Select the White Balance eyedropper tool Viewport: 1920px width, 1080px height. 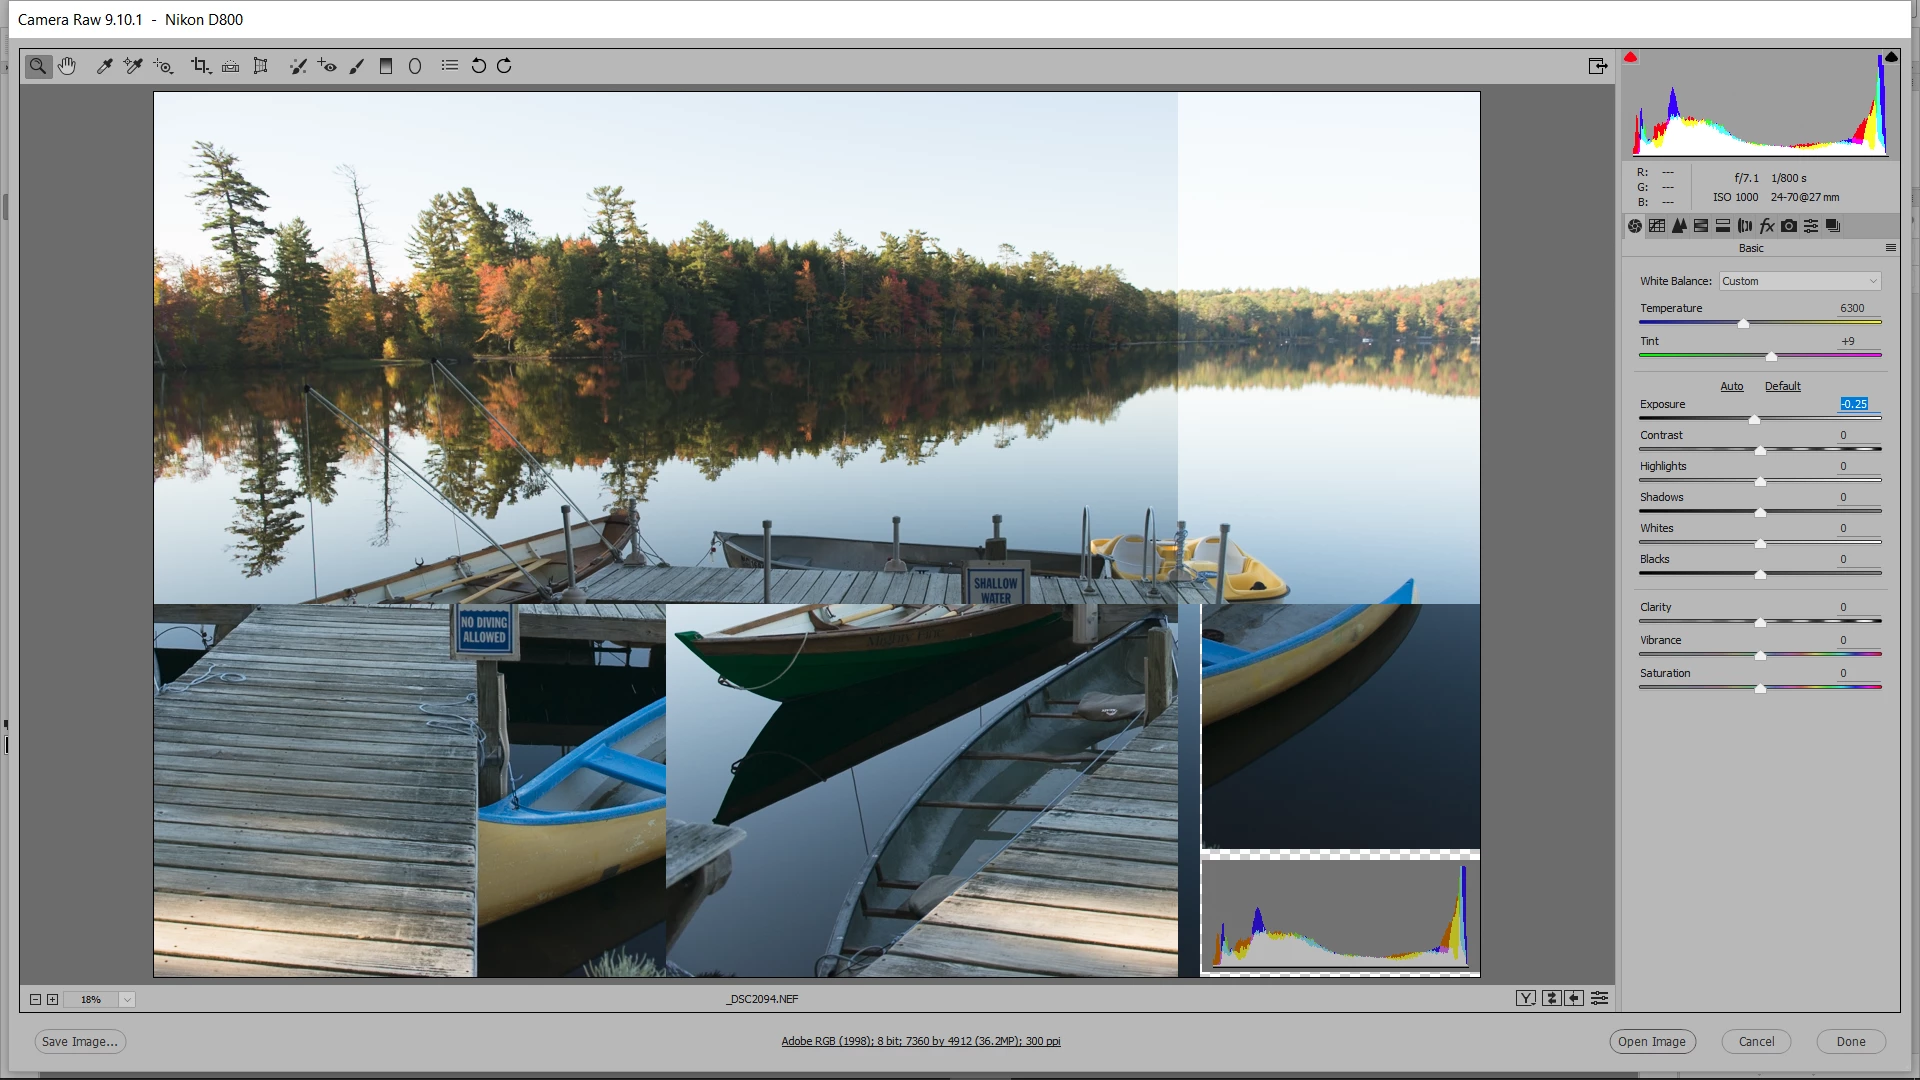(104, 66)
